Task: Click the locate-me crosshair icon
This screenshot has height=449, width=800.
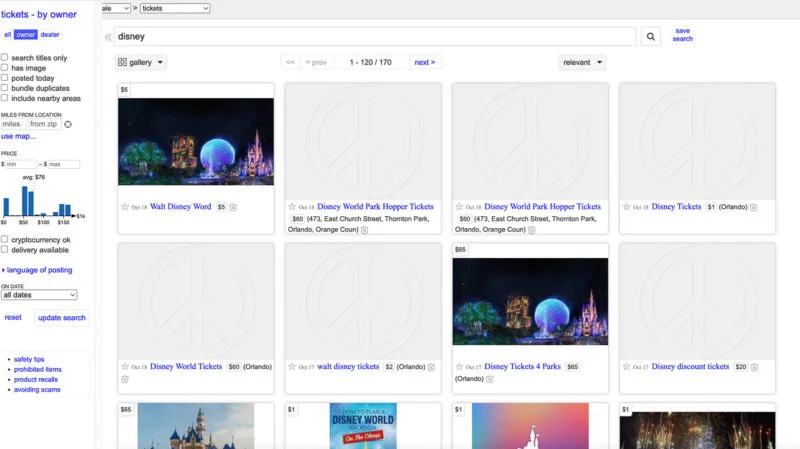Action: click(x=68, y=124)
